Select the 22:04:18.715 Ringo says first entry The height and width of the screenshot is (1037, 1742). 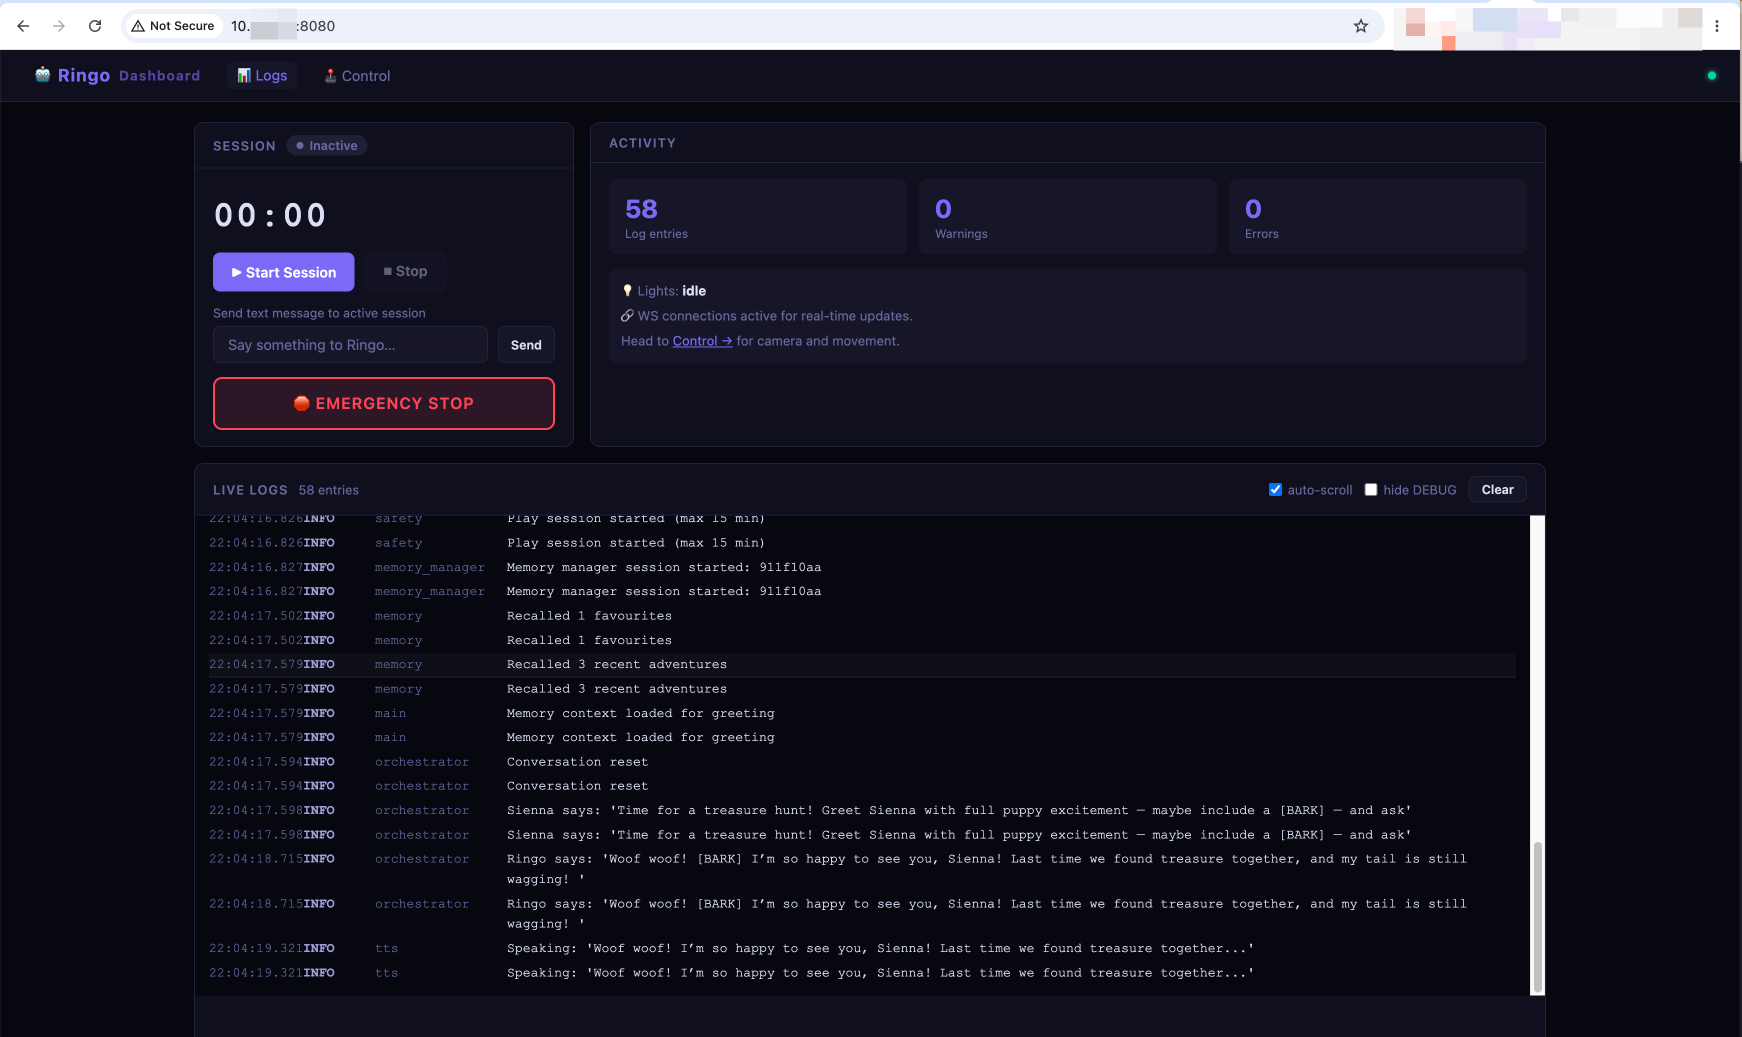click(x=862, y=869)
